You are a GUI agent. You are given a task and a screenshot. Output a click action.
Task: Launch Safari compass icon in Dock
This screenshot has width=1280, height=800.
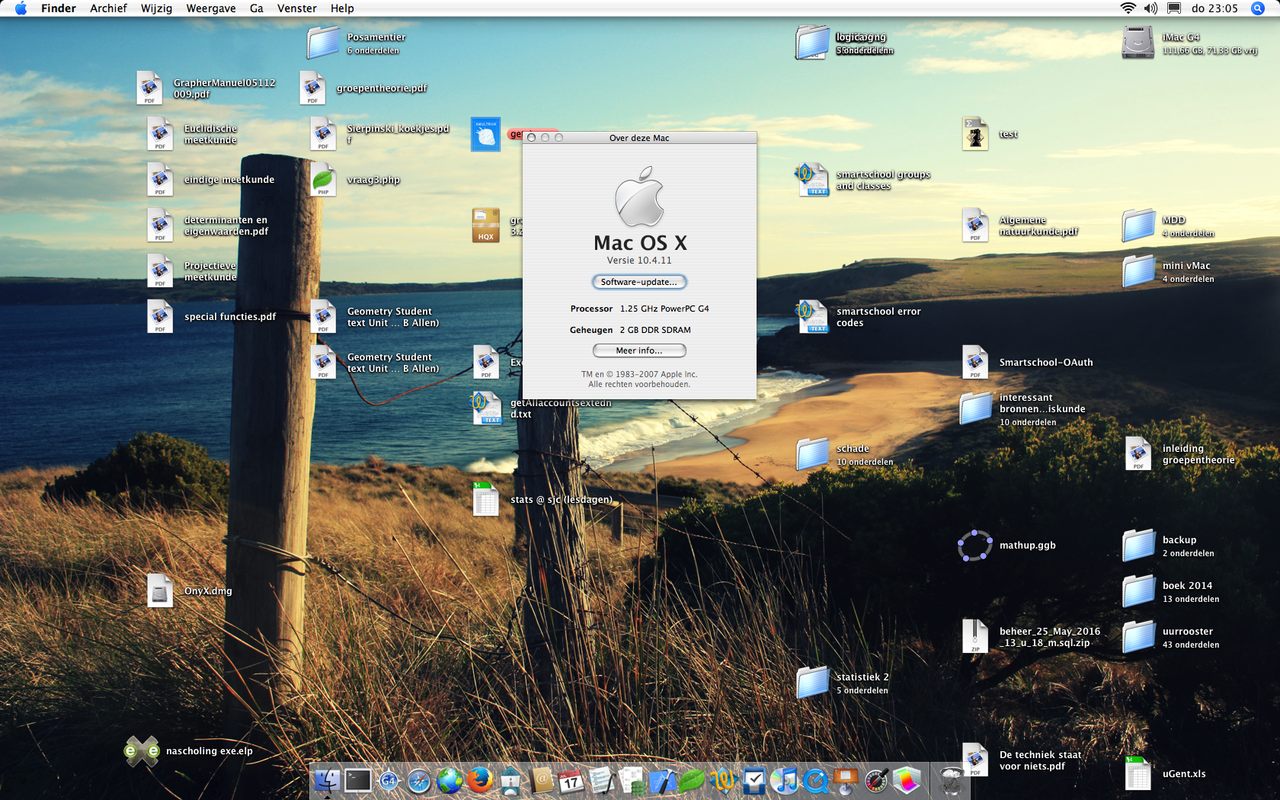pos(419,781)
